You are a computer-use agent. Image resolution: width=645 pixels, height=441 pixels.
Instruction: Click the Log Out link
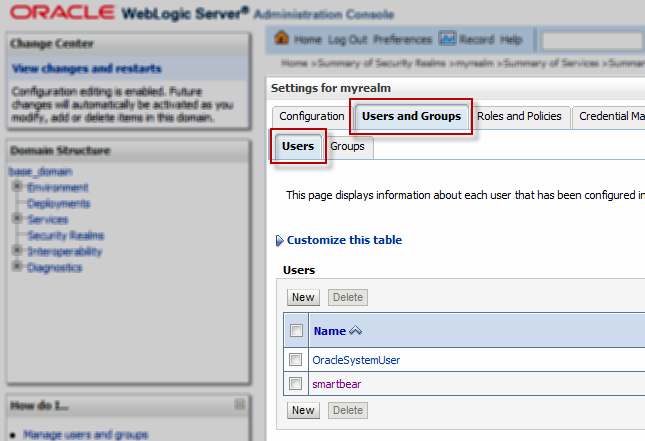[x=348, y=39]
